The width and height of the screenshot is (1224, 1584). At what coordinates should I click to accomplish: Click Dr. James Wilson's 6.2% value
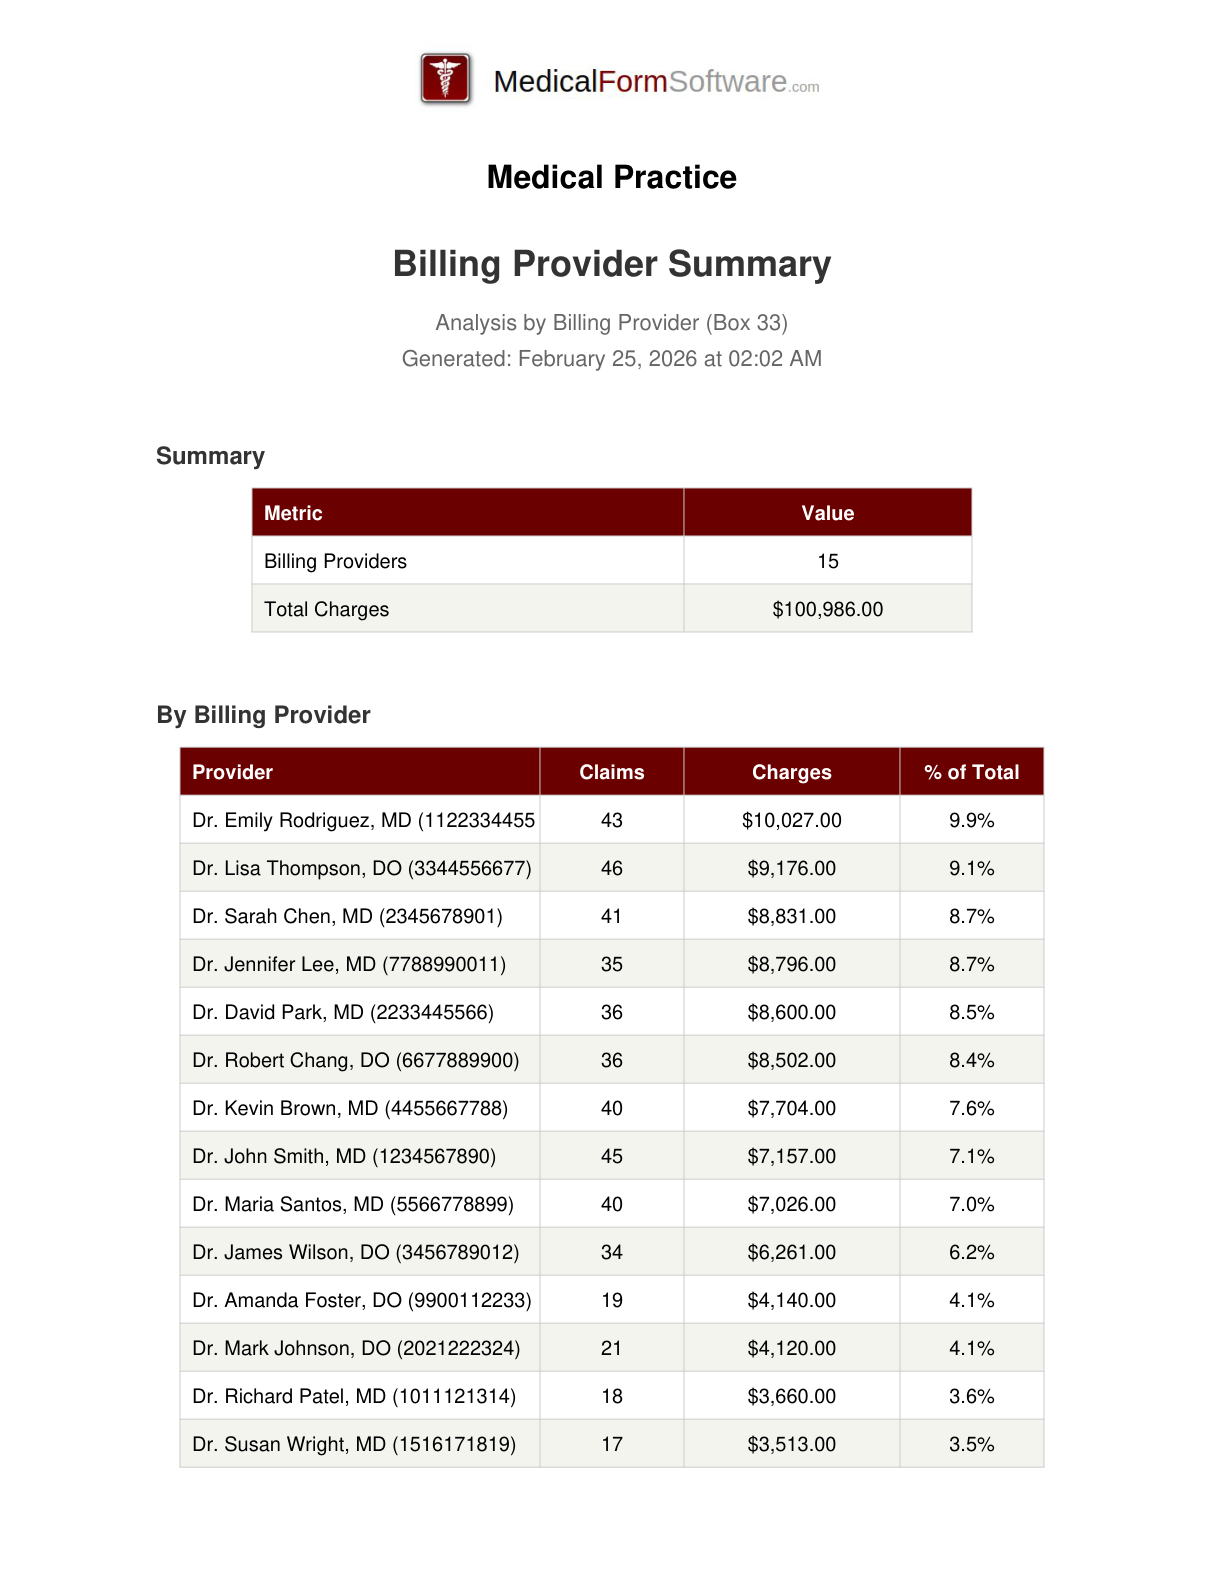(971, 1252)
